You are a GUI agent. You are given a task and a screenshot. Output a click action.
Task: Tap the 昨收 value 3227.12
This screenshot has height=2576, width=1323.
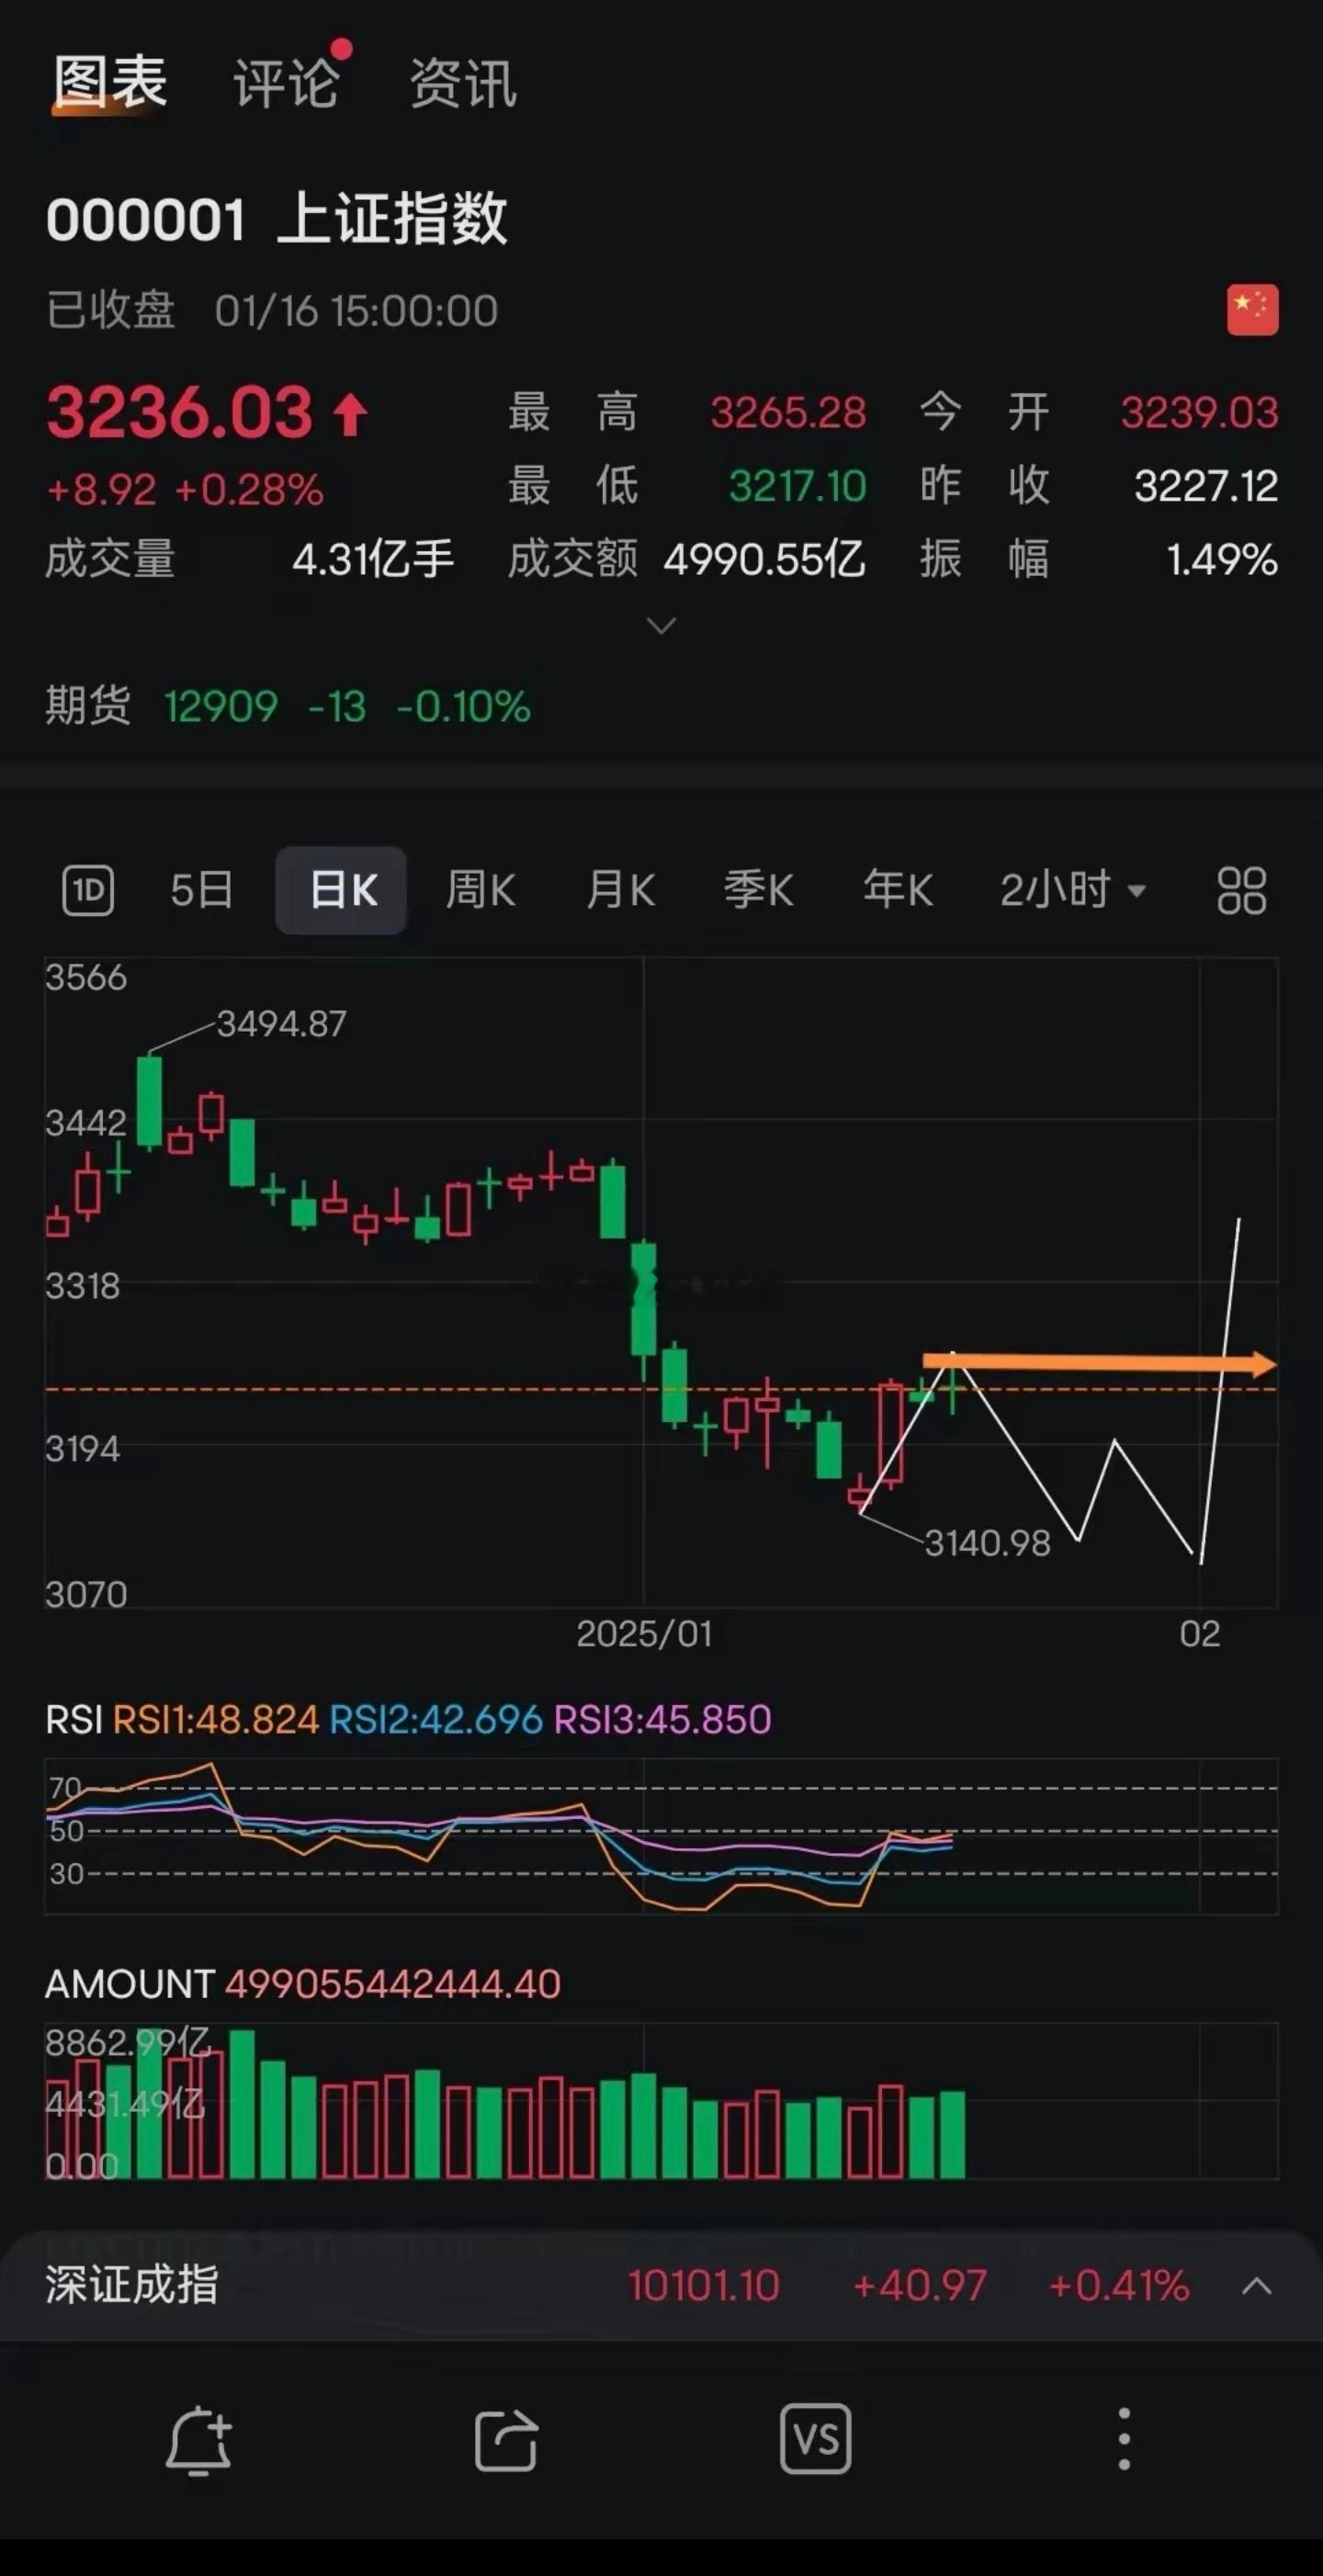pyautogui.click(x=1206, y=486)
